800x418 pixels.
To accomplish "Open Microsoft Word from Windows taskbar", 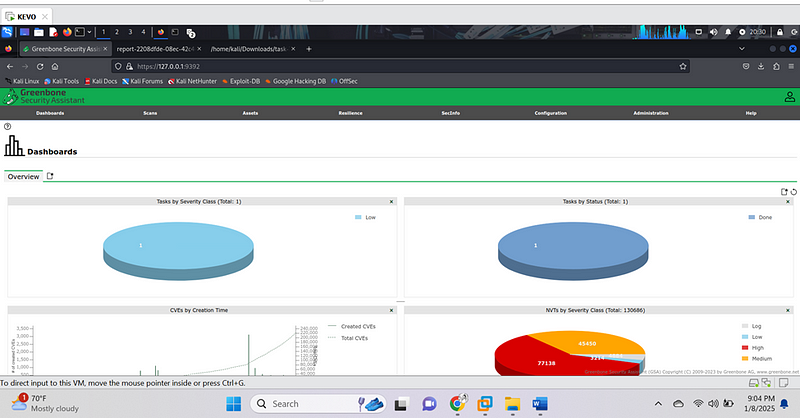I will tap(540, 404).
